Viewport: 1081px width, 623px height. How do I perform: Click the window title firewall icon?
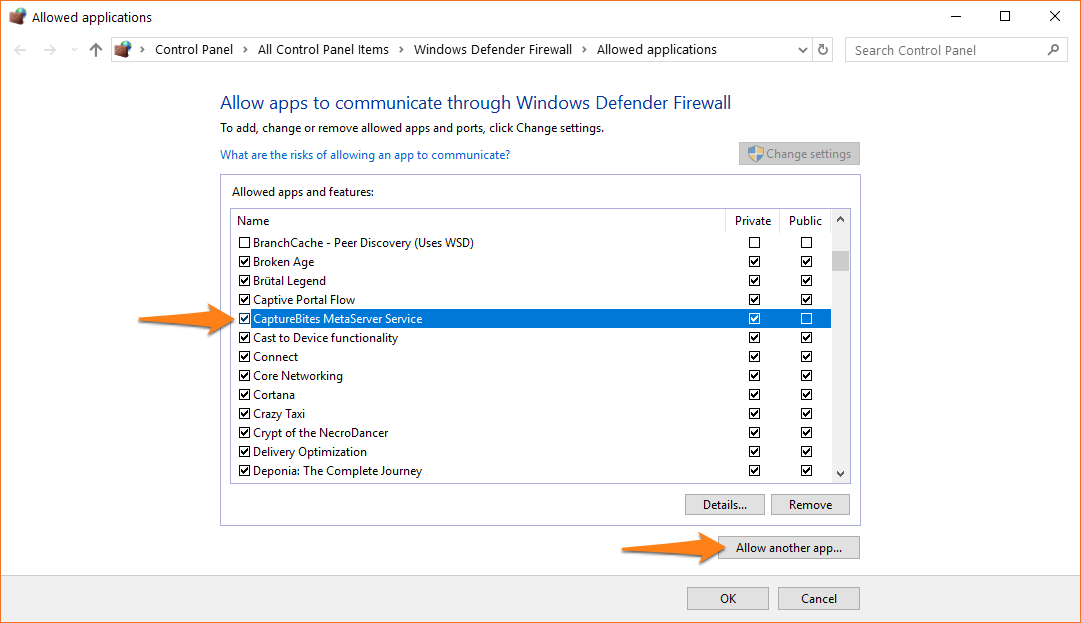click(x=17, y=17)
